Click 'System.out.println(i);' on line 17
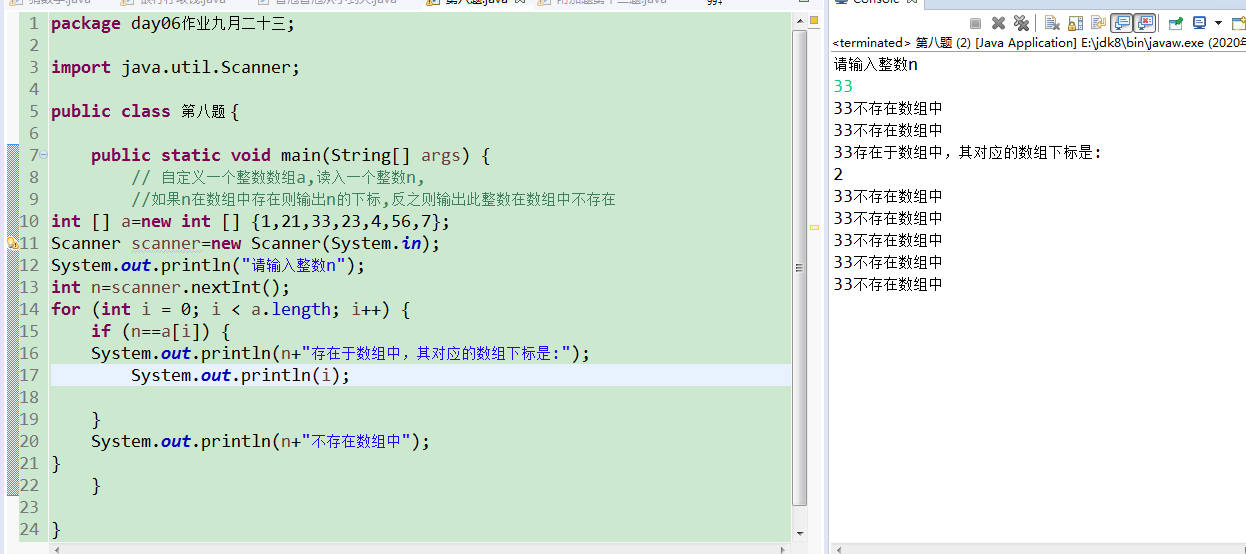 241,375
